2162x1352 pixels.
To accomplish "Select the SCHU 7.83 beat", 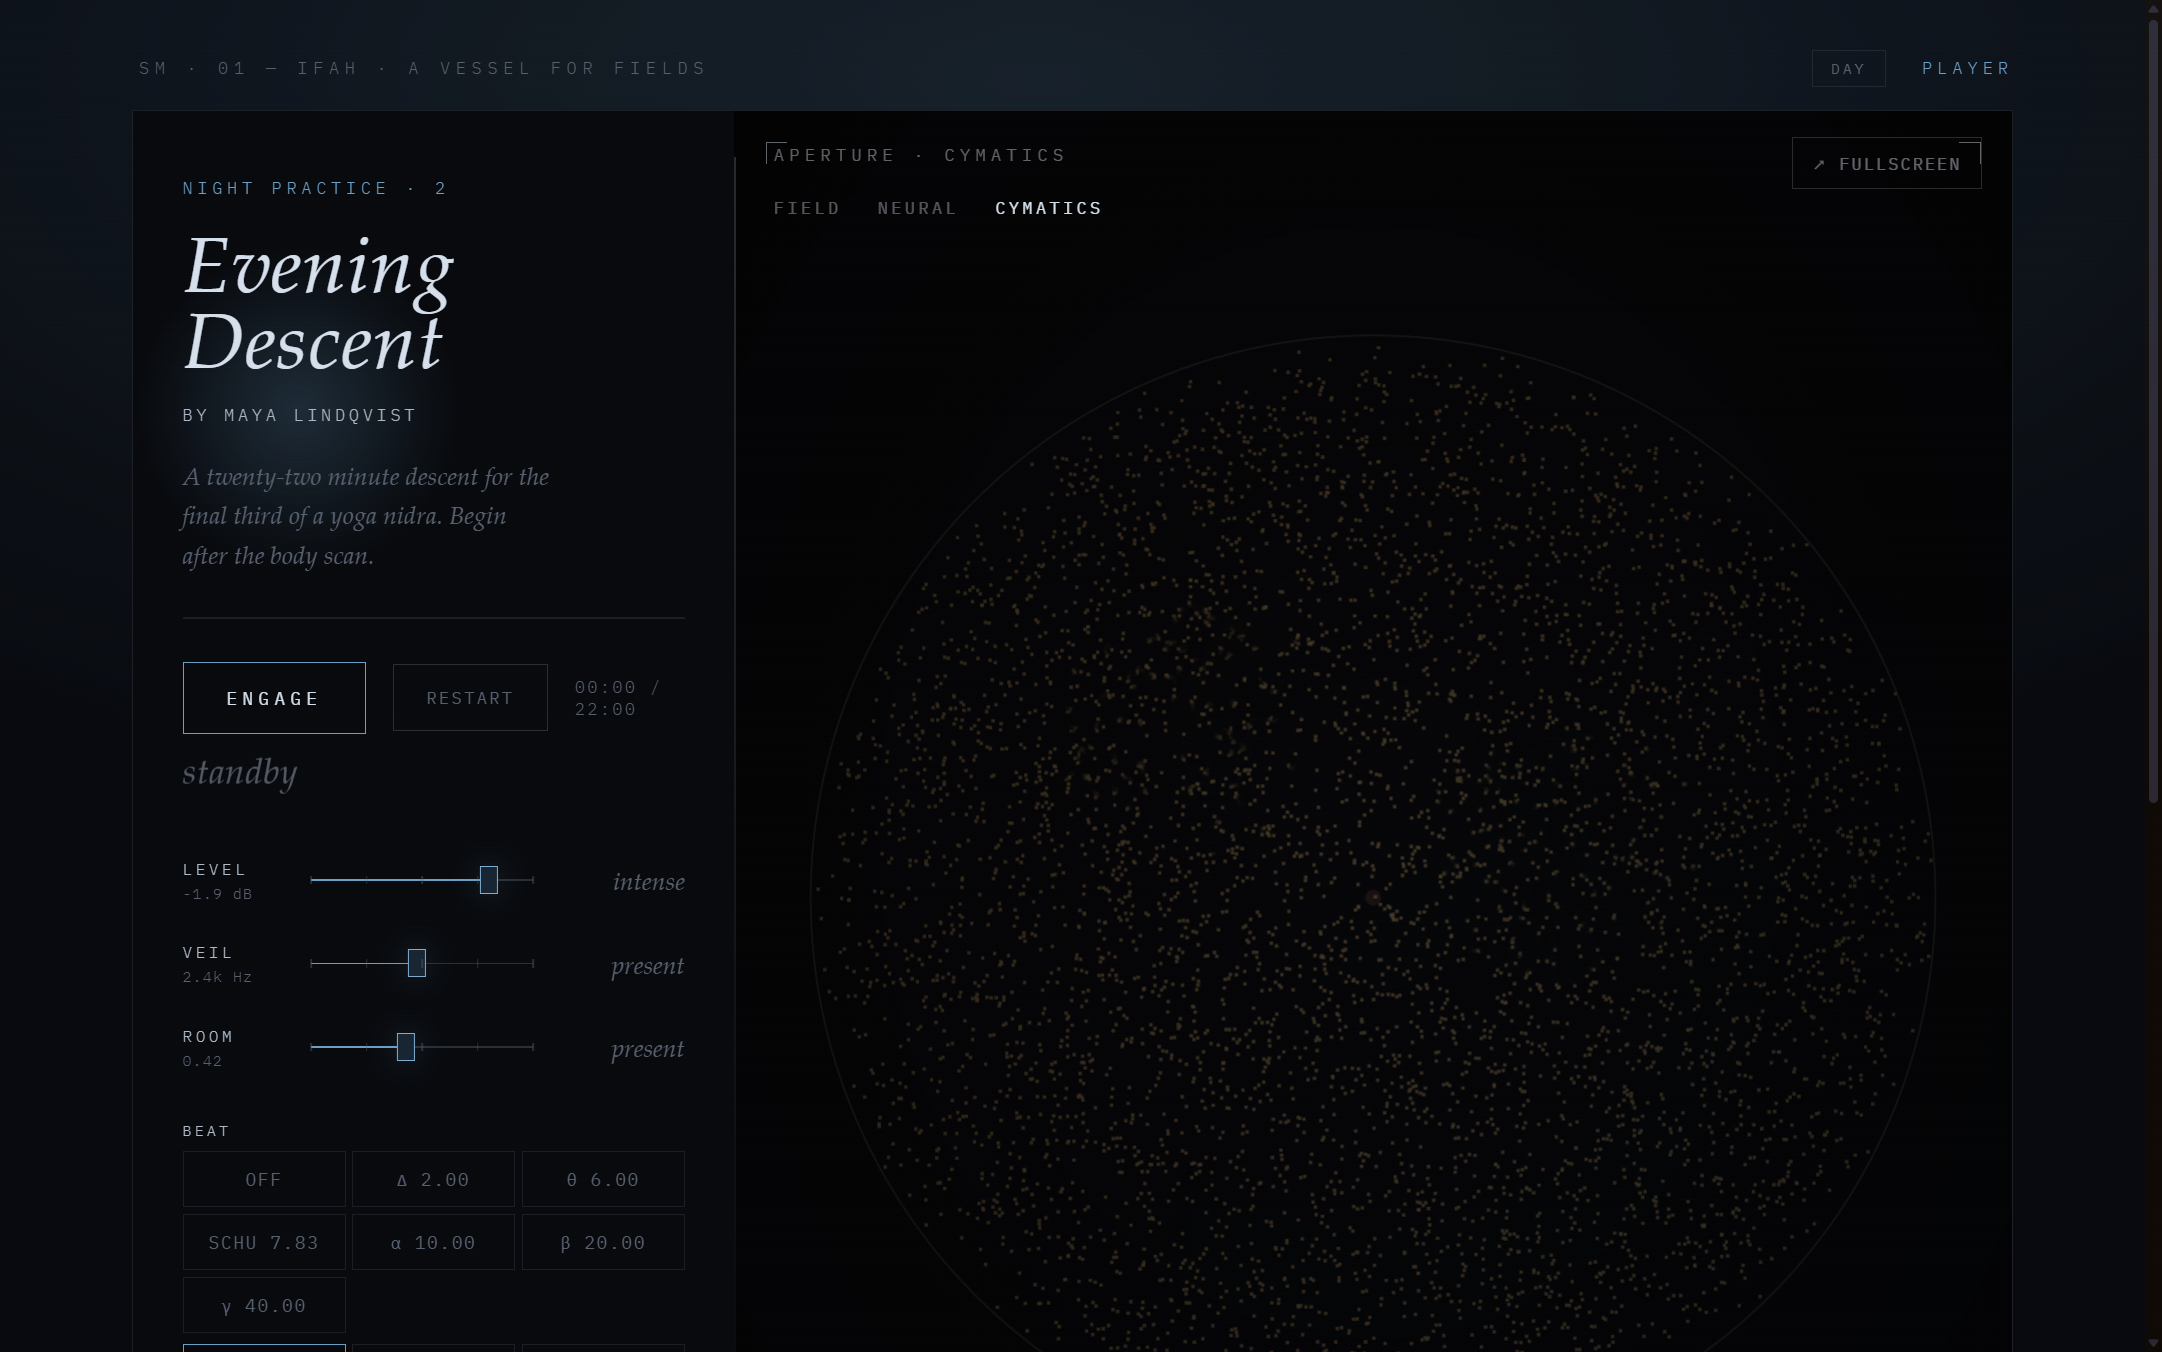I will pyautogui.click(x=264, y=1242).
